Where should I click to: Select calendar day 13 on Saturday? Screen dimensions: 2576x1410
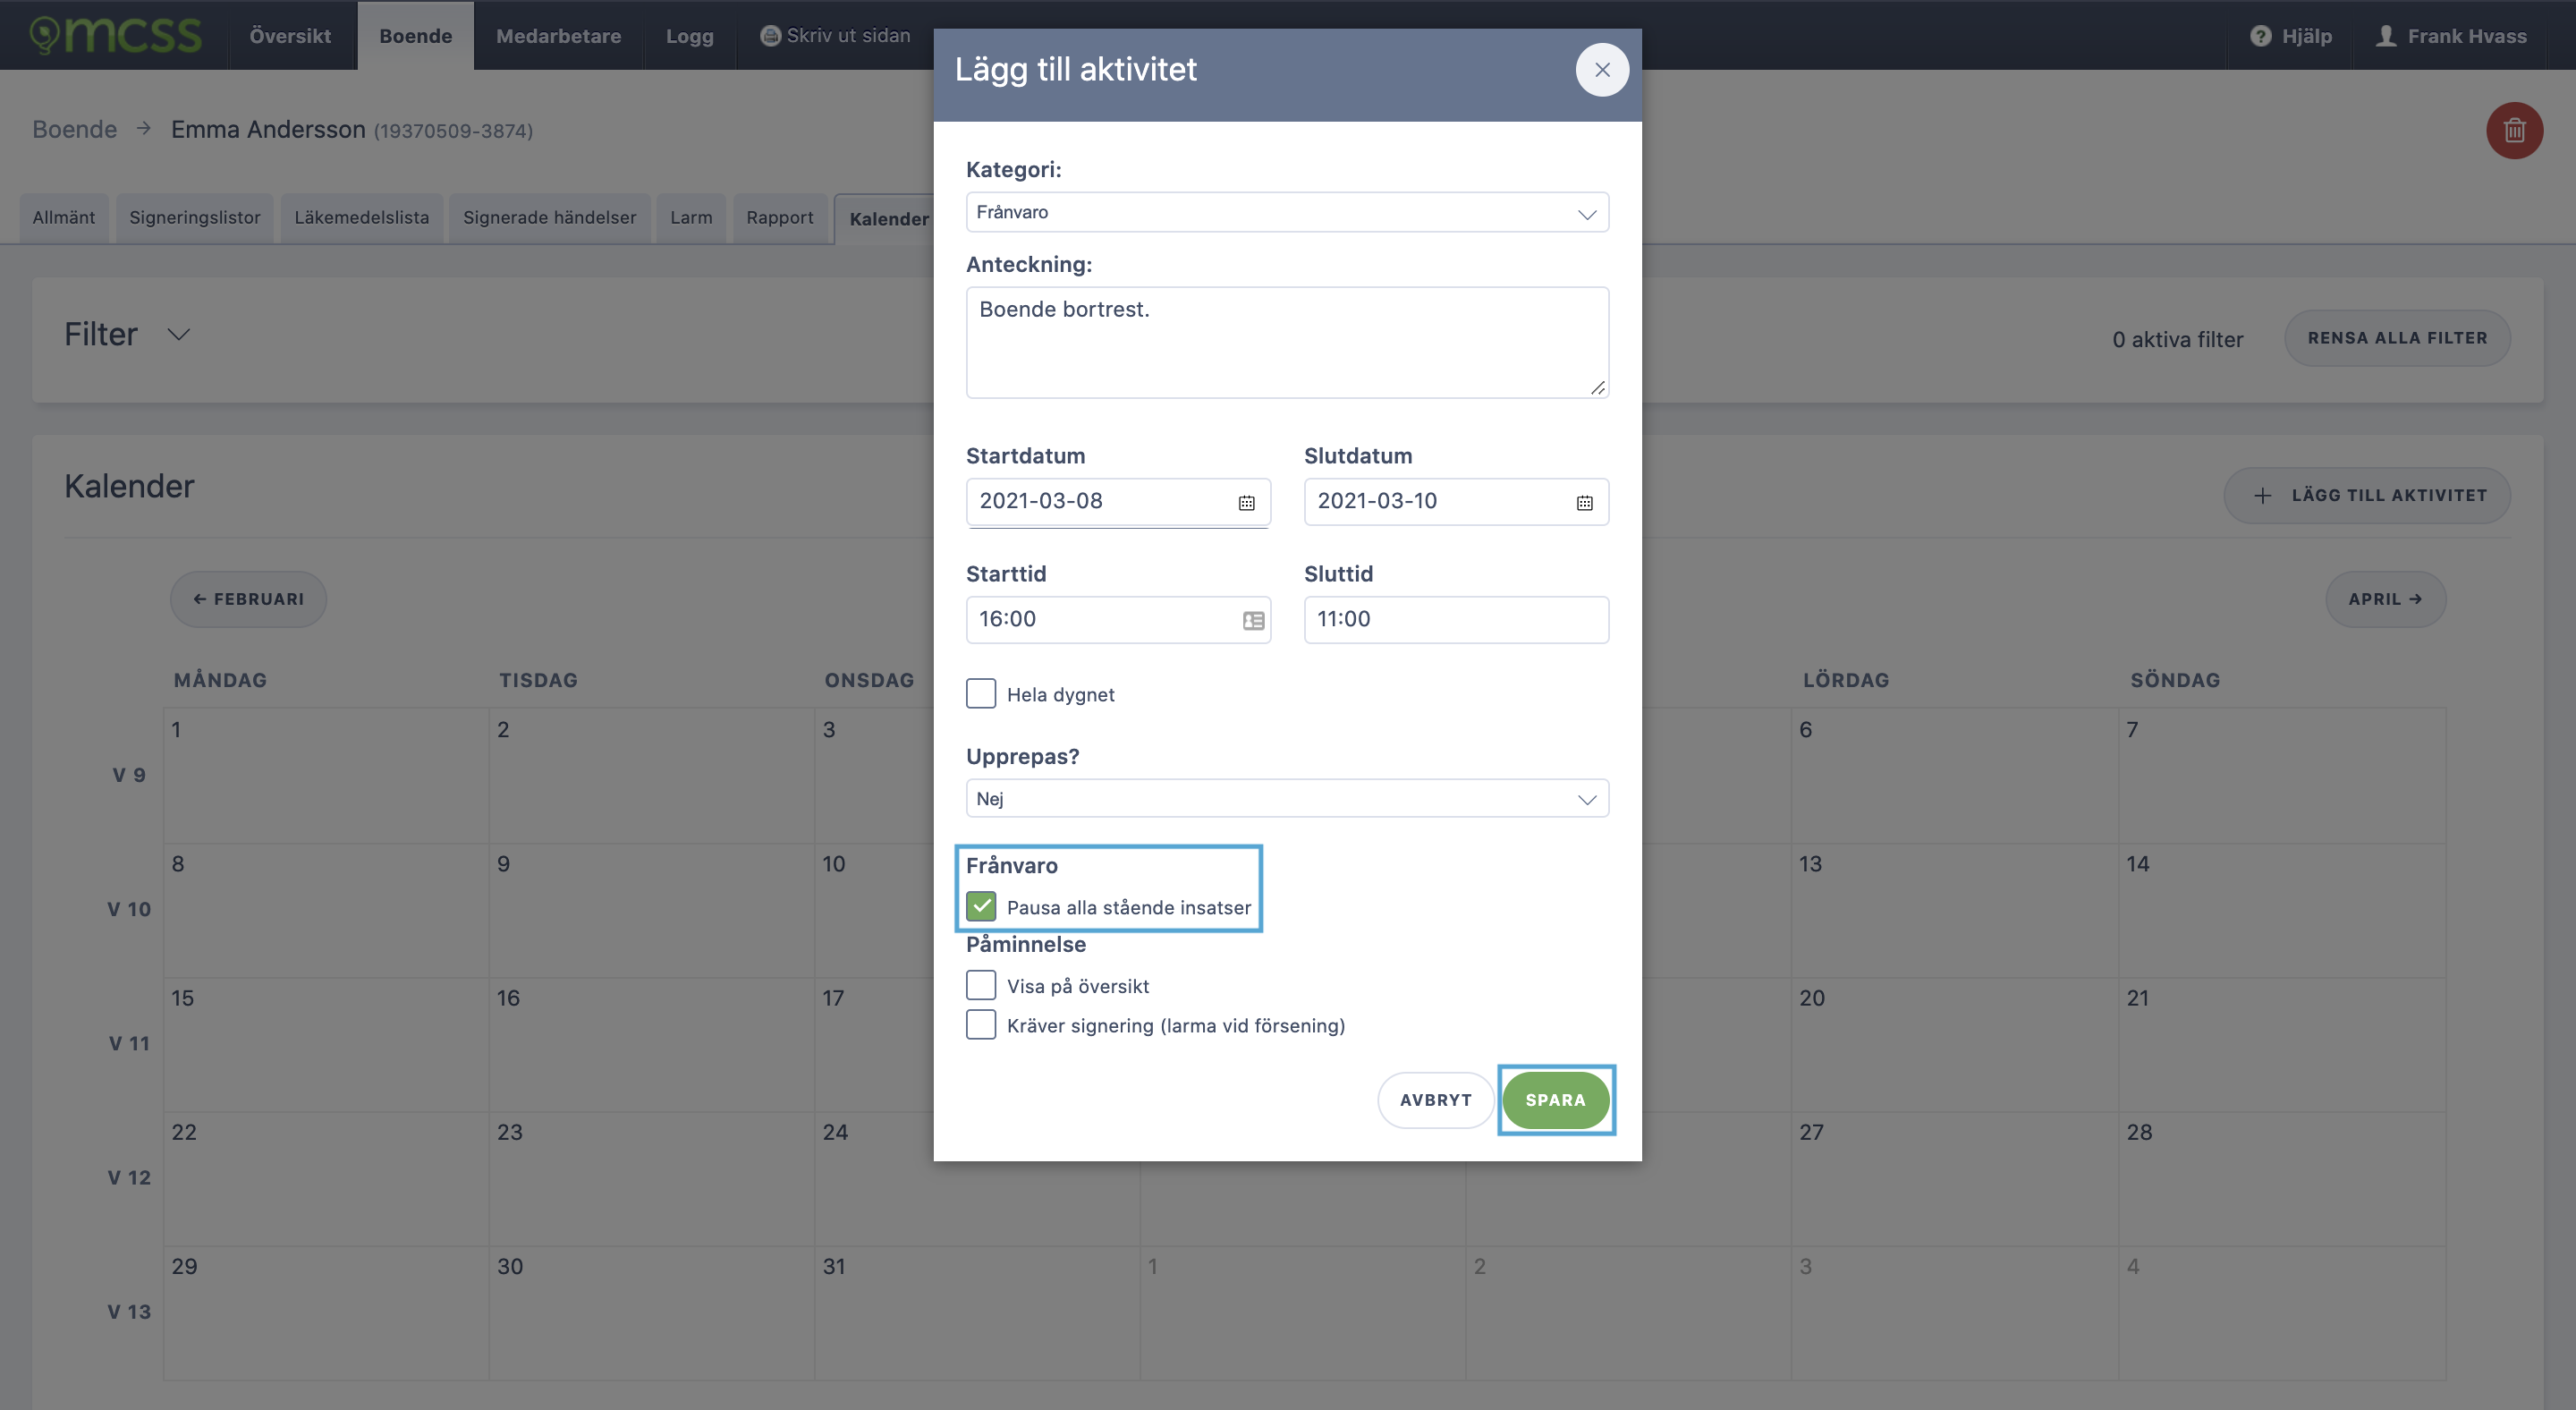tap(1954, 910)
